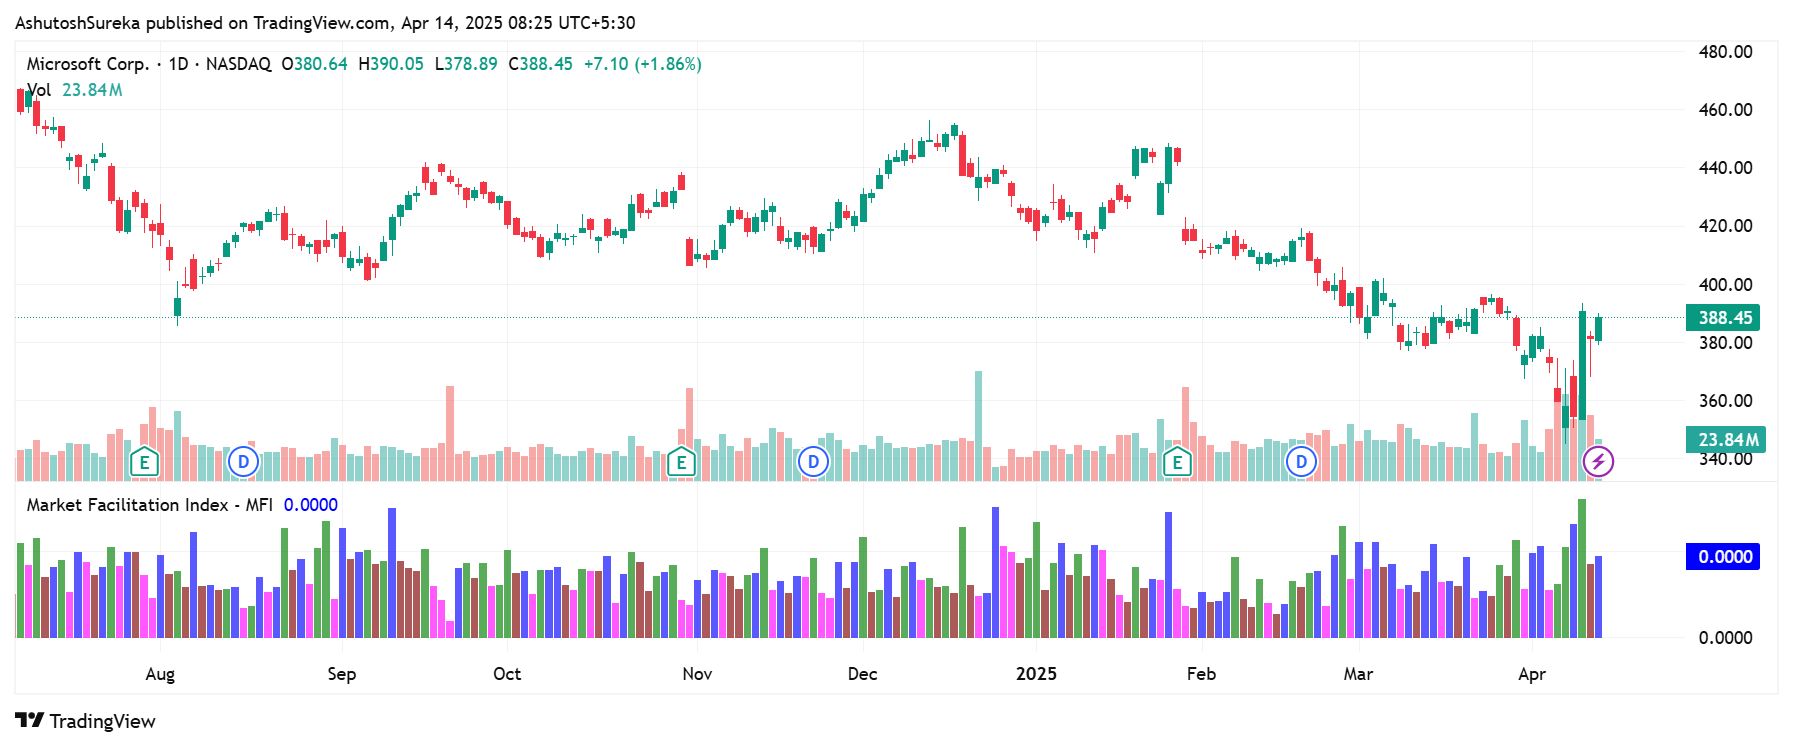Click the 380.00 price axis label
Viewport: 1793px width, 747px height.
[x=1726, y=343]
